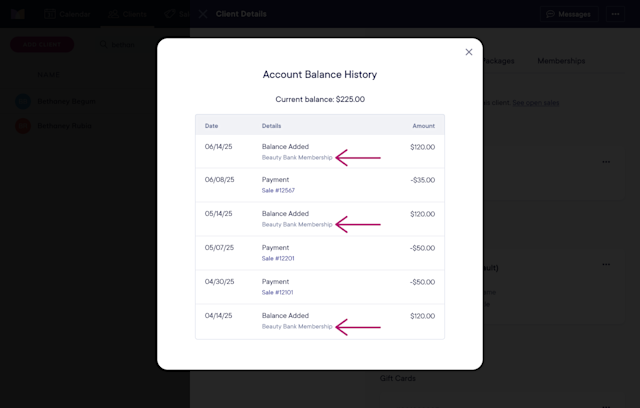Screen dimensions: 640x408
Task: Open Sale #12201 link
Action: 278,258
